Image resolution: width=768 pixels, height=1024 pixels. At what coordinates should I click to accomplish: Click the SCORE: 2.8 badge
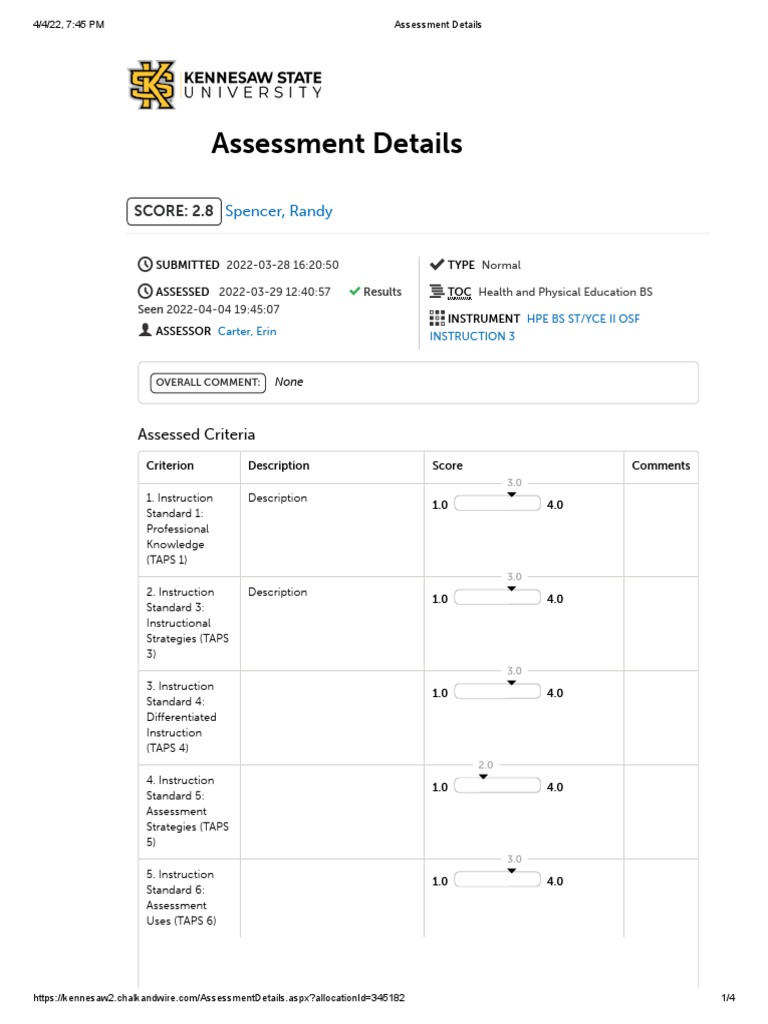pos(173,211)
